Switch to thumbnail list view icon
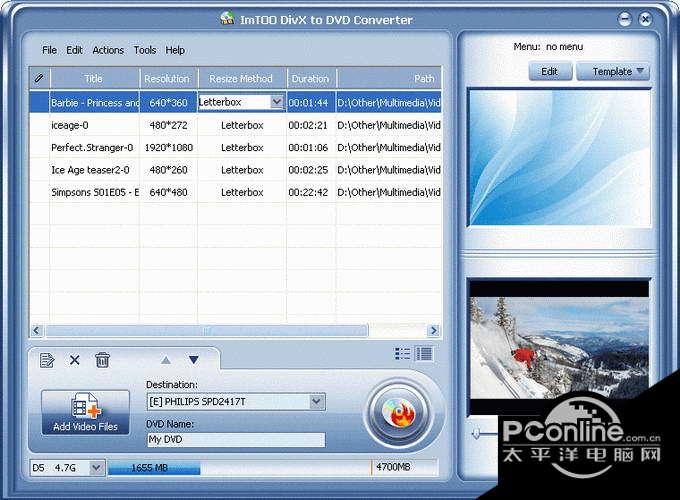 402,354
